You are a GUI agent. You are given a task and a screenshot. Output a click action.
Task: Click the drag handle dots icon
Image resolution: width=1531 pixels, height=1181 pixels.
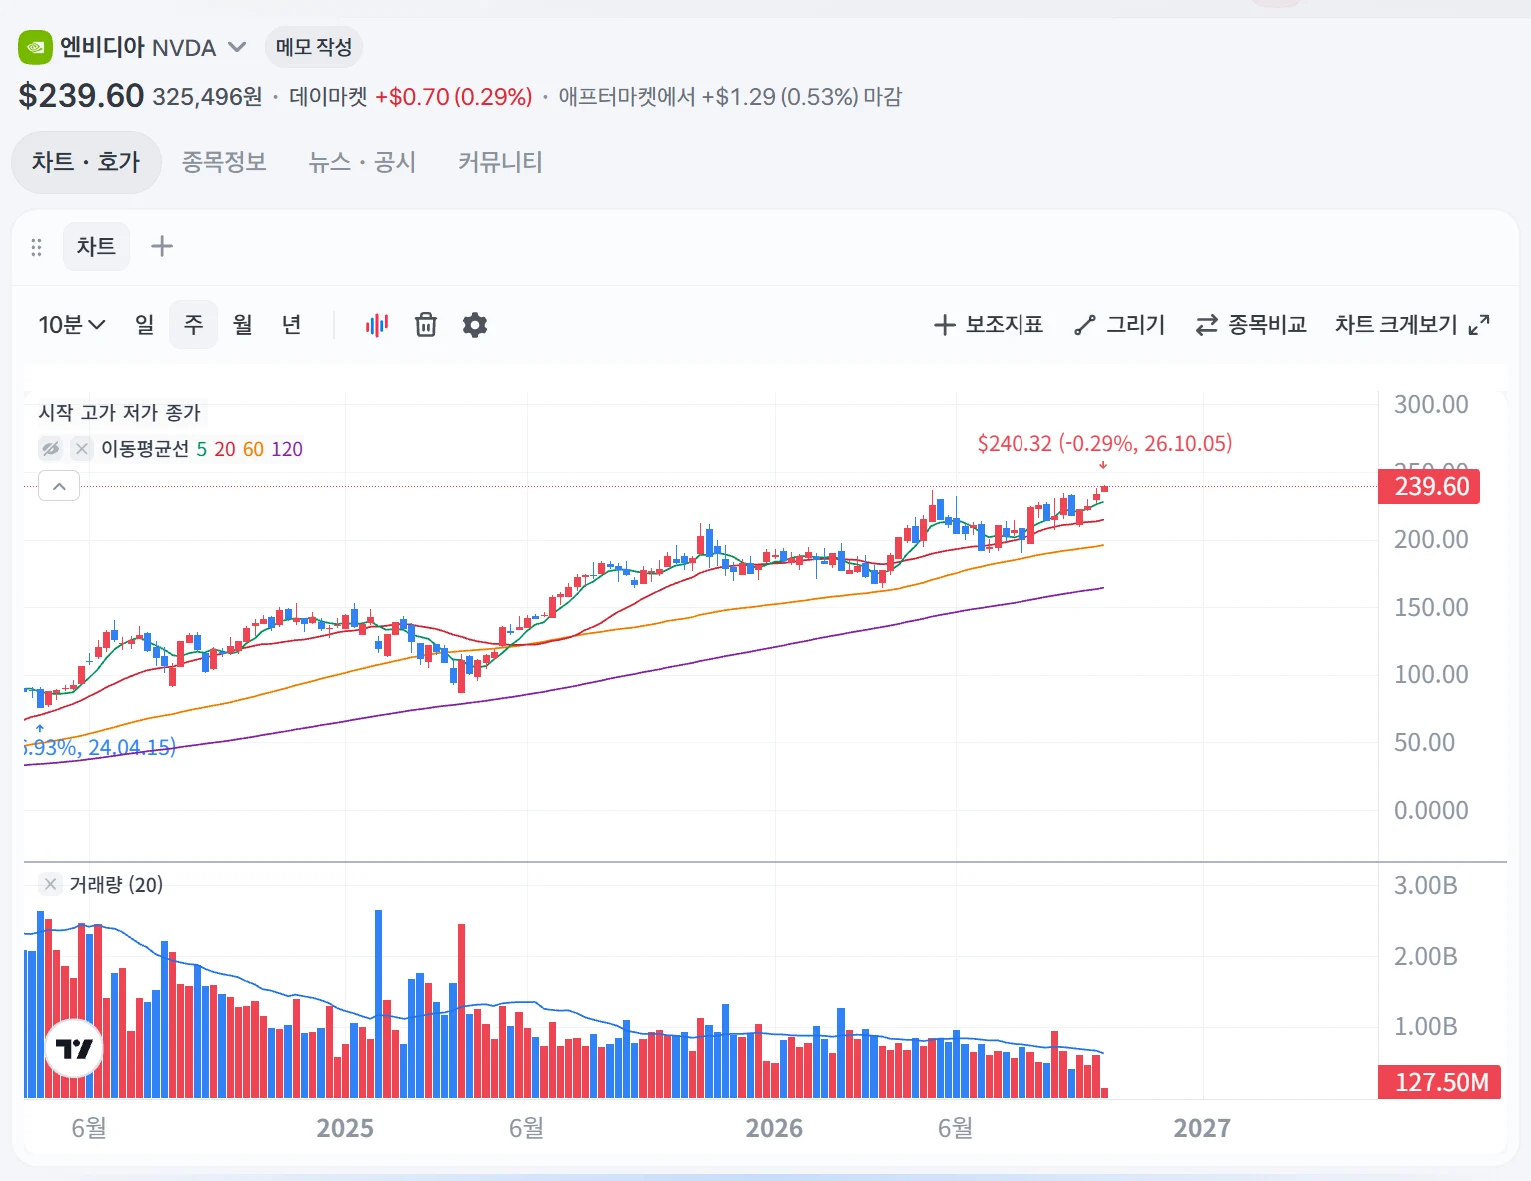point(37,247)
